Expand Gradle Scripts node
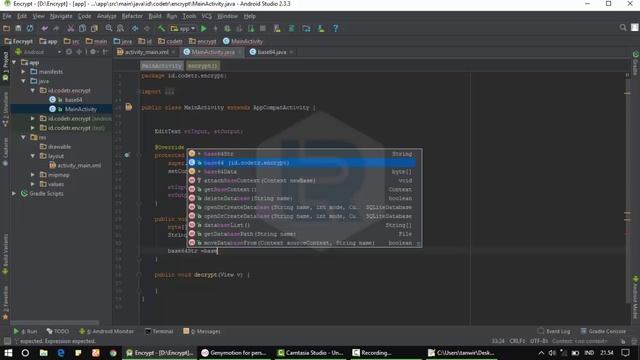 (x=14, y=194)
